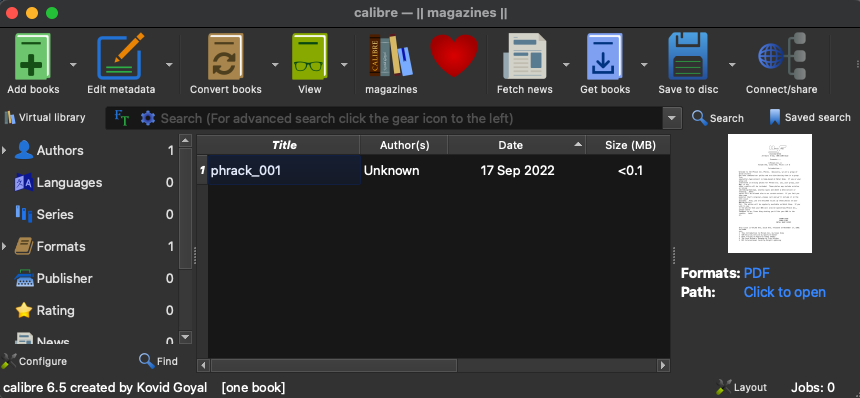Click the red heart donate icon
This screenshot has width=860, height=398.
454,56
